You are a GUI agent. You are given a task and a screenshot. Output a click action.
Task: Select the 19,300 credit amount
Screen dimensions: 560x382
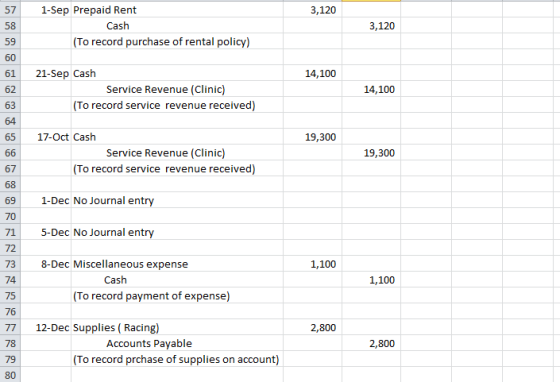coord(371,153)
